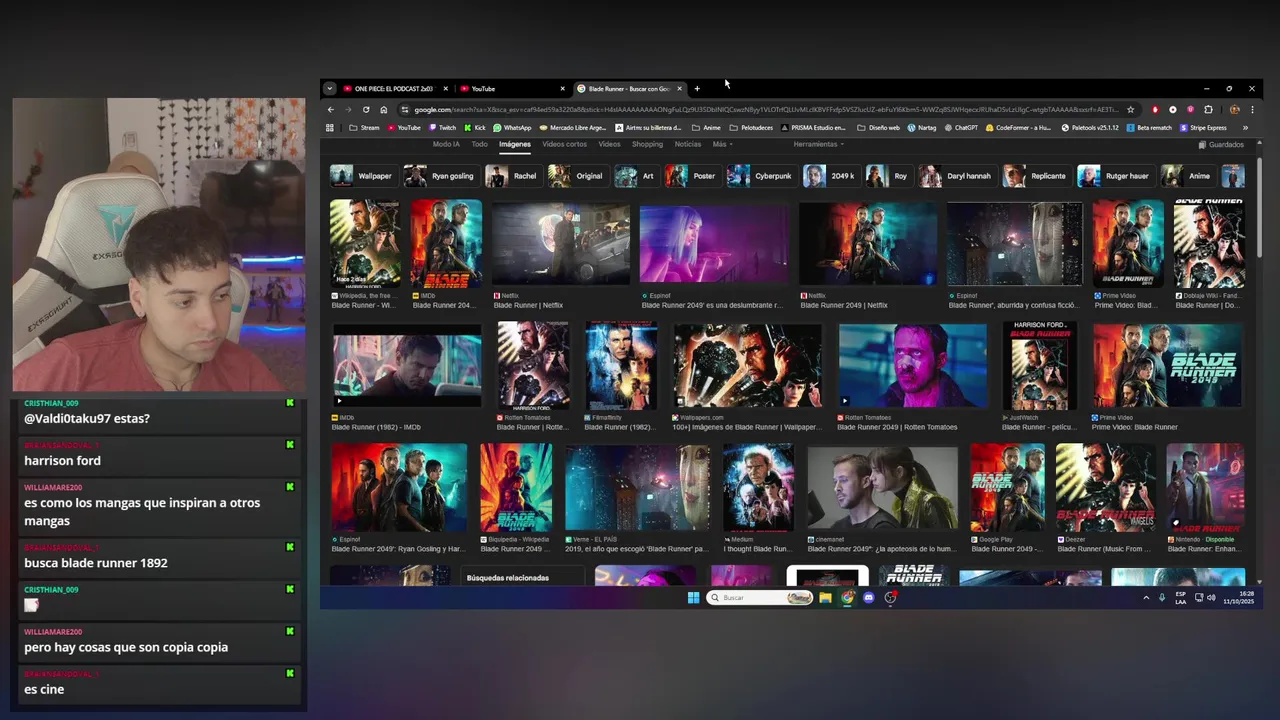Filter images by the Replicante chip
The height and width of the screenshot is (720, 1280).
[x=1037, y=176]
